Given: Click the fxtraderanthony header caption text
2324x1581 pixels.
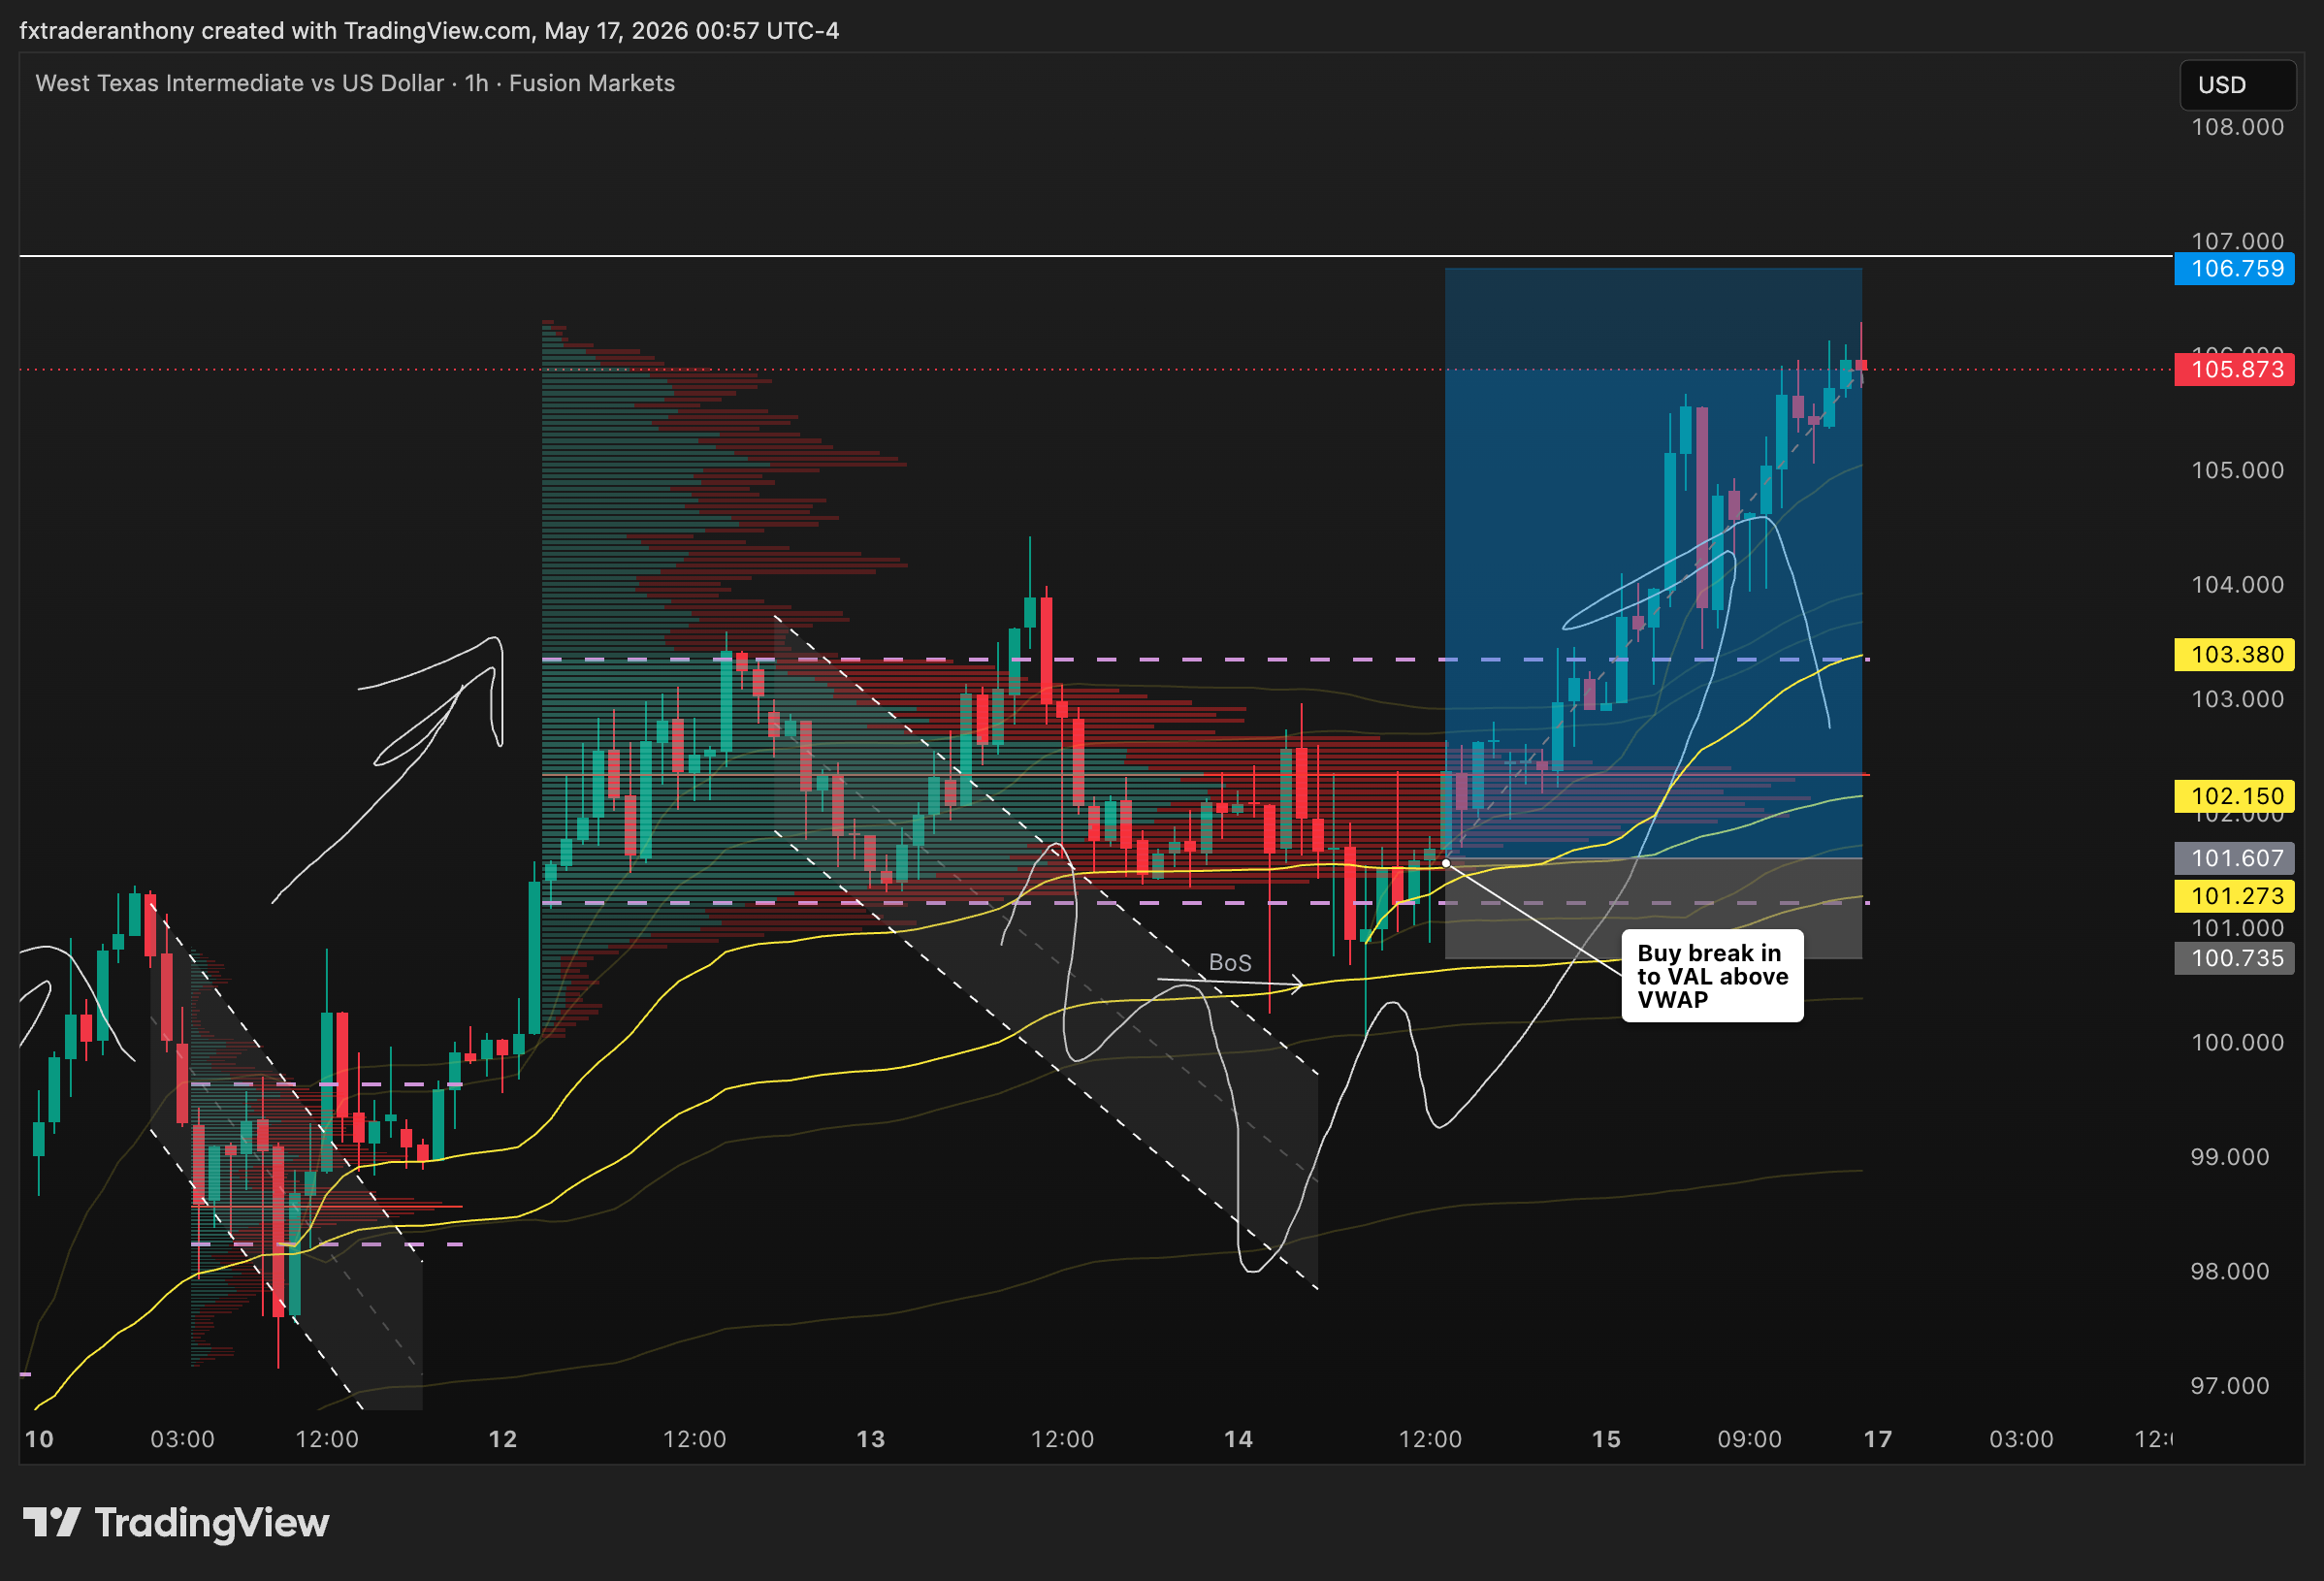Looking at the screenshot, I should coord(429,31).
